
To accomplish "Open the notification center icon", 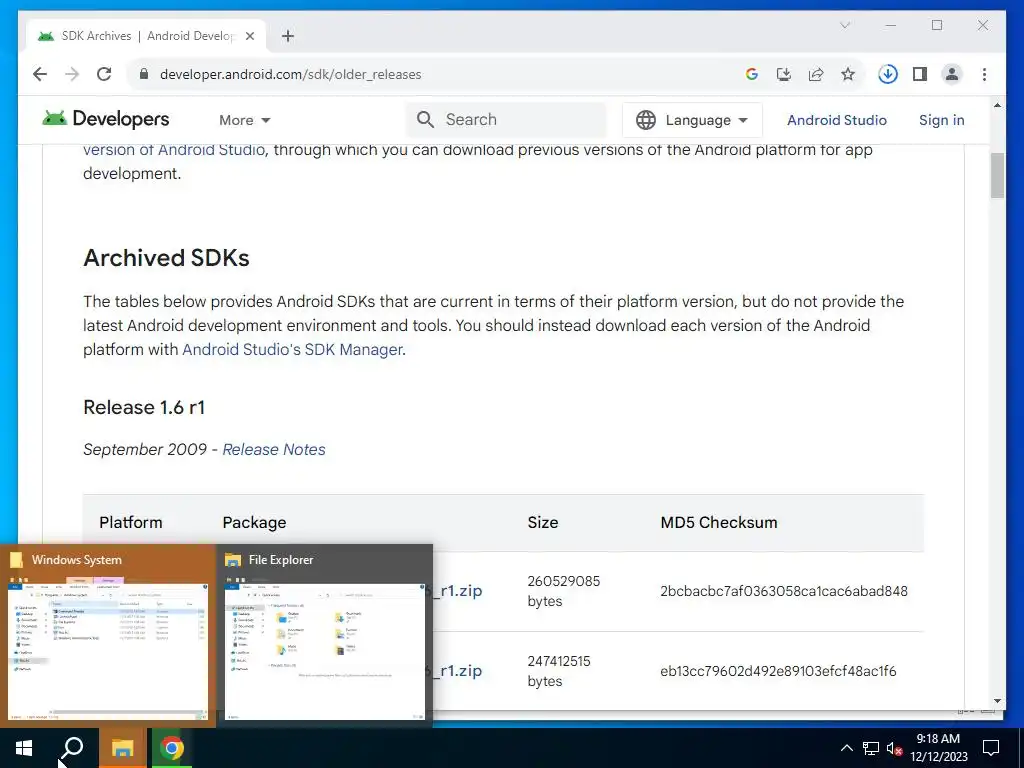I will [991, 748].
